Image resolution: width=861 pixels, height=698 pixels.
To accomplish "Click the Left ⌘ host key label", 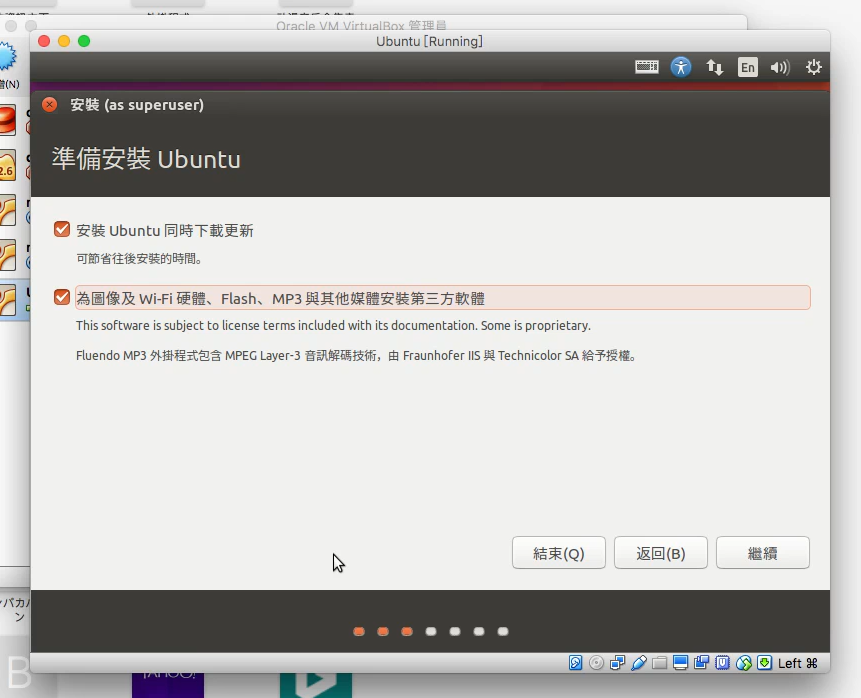I will tap(798, 663).
